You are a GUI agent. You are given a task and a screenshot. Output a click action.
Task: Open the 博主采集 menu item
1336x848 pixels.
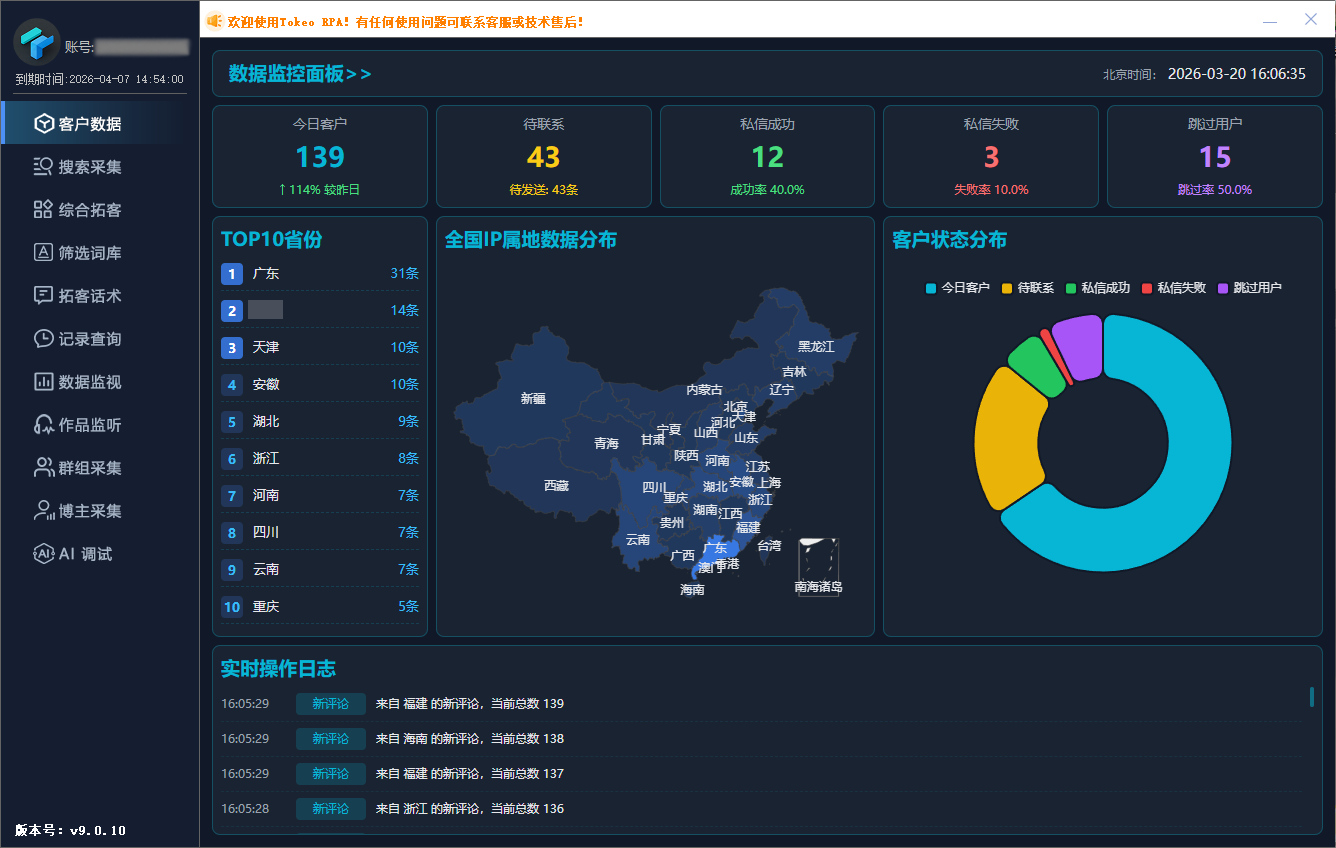coord(90,511)
